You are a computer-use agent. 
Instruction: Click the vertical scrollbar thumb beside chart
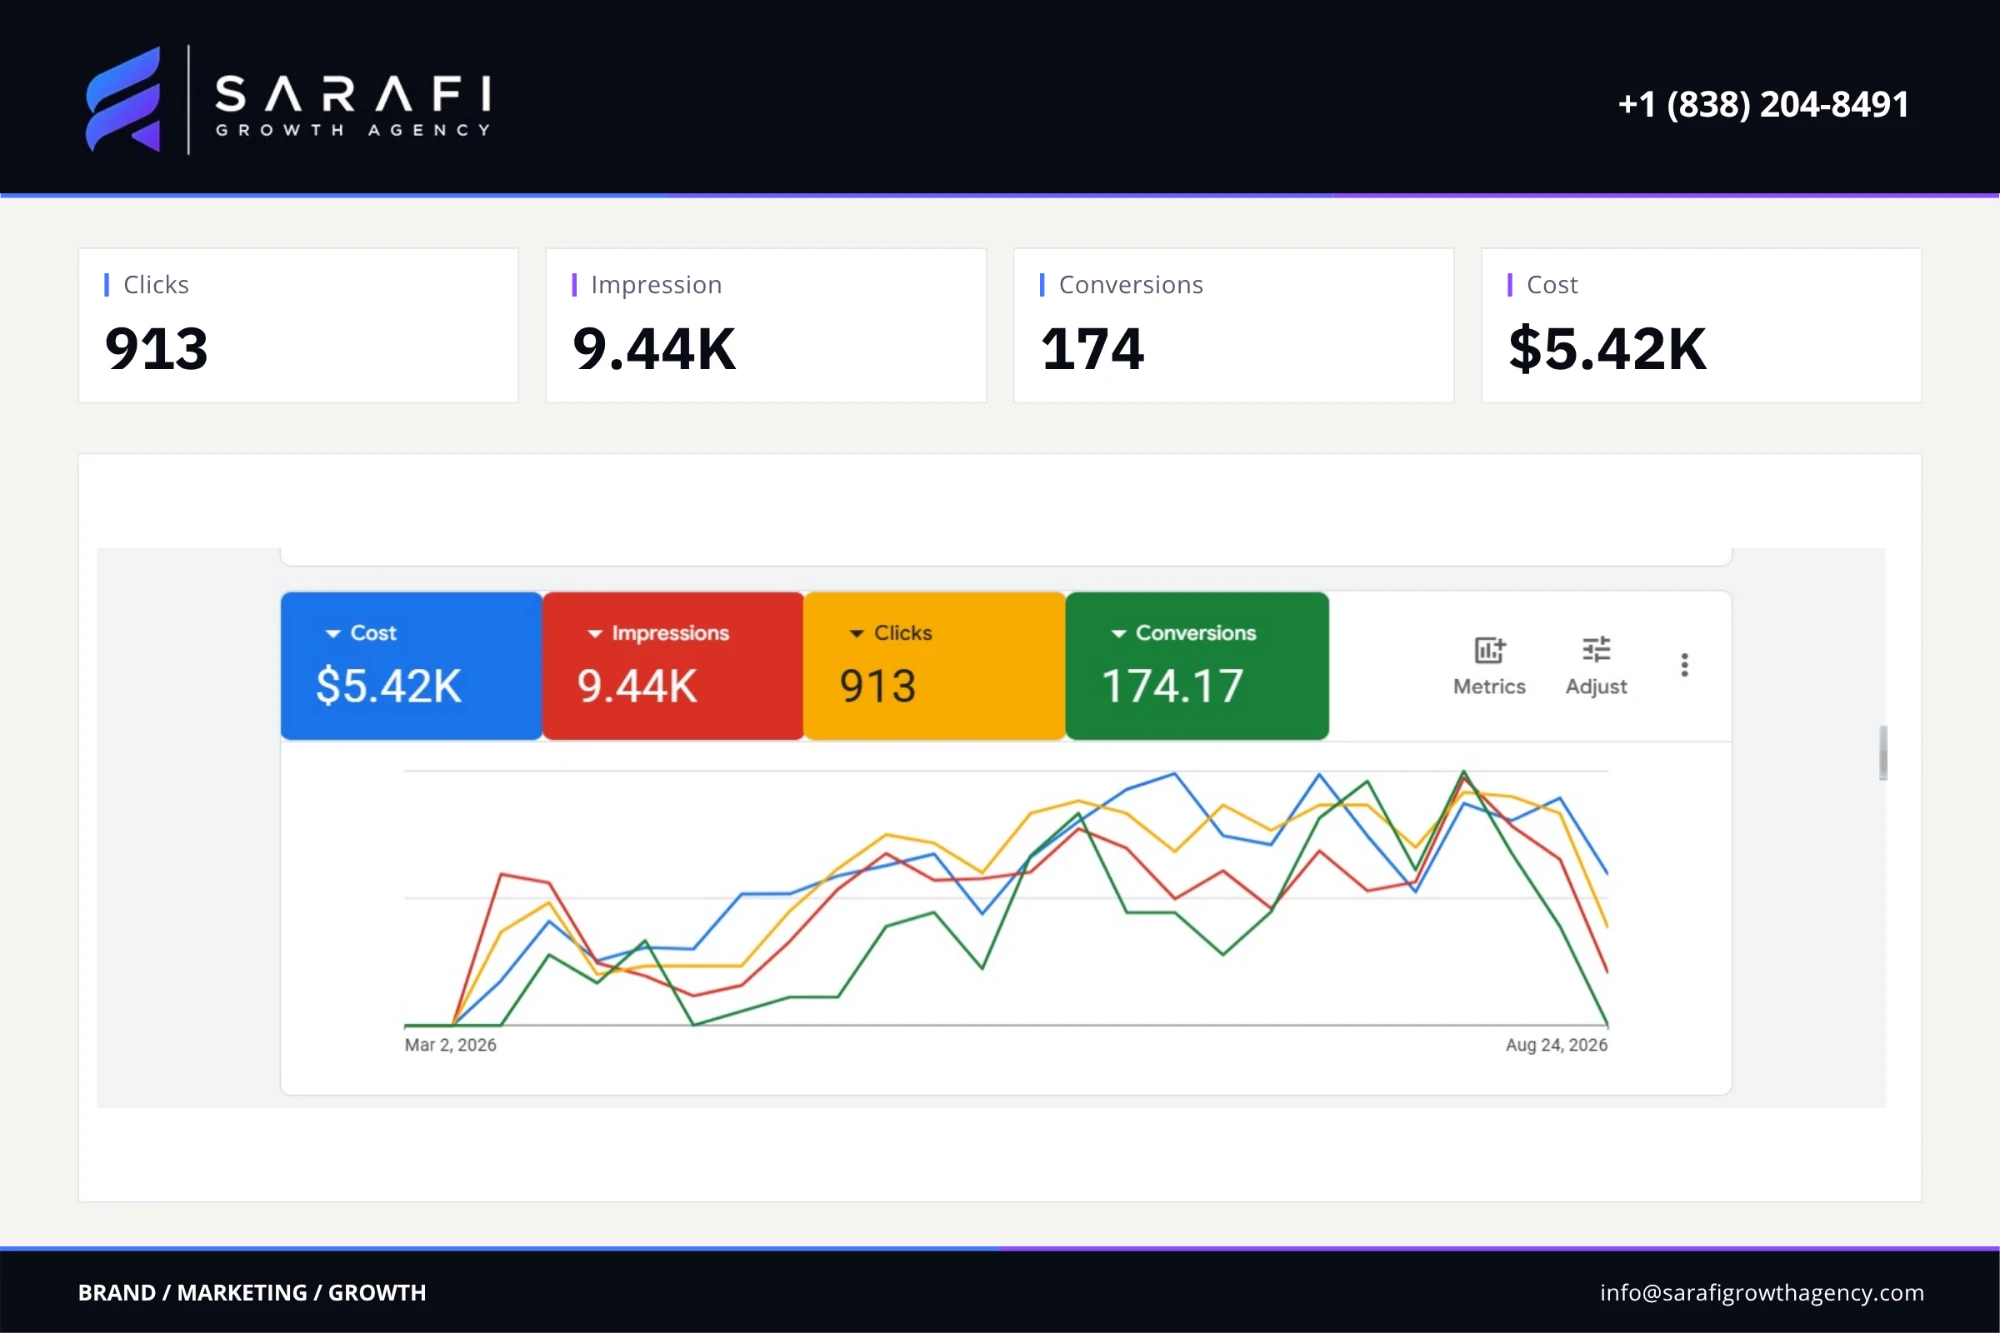coord(1883,752)
